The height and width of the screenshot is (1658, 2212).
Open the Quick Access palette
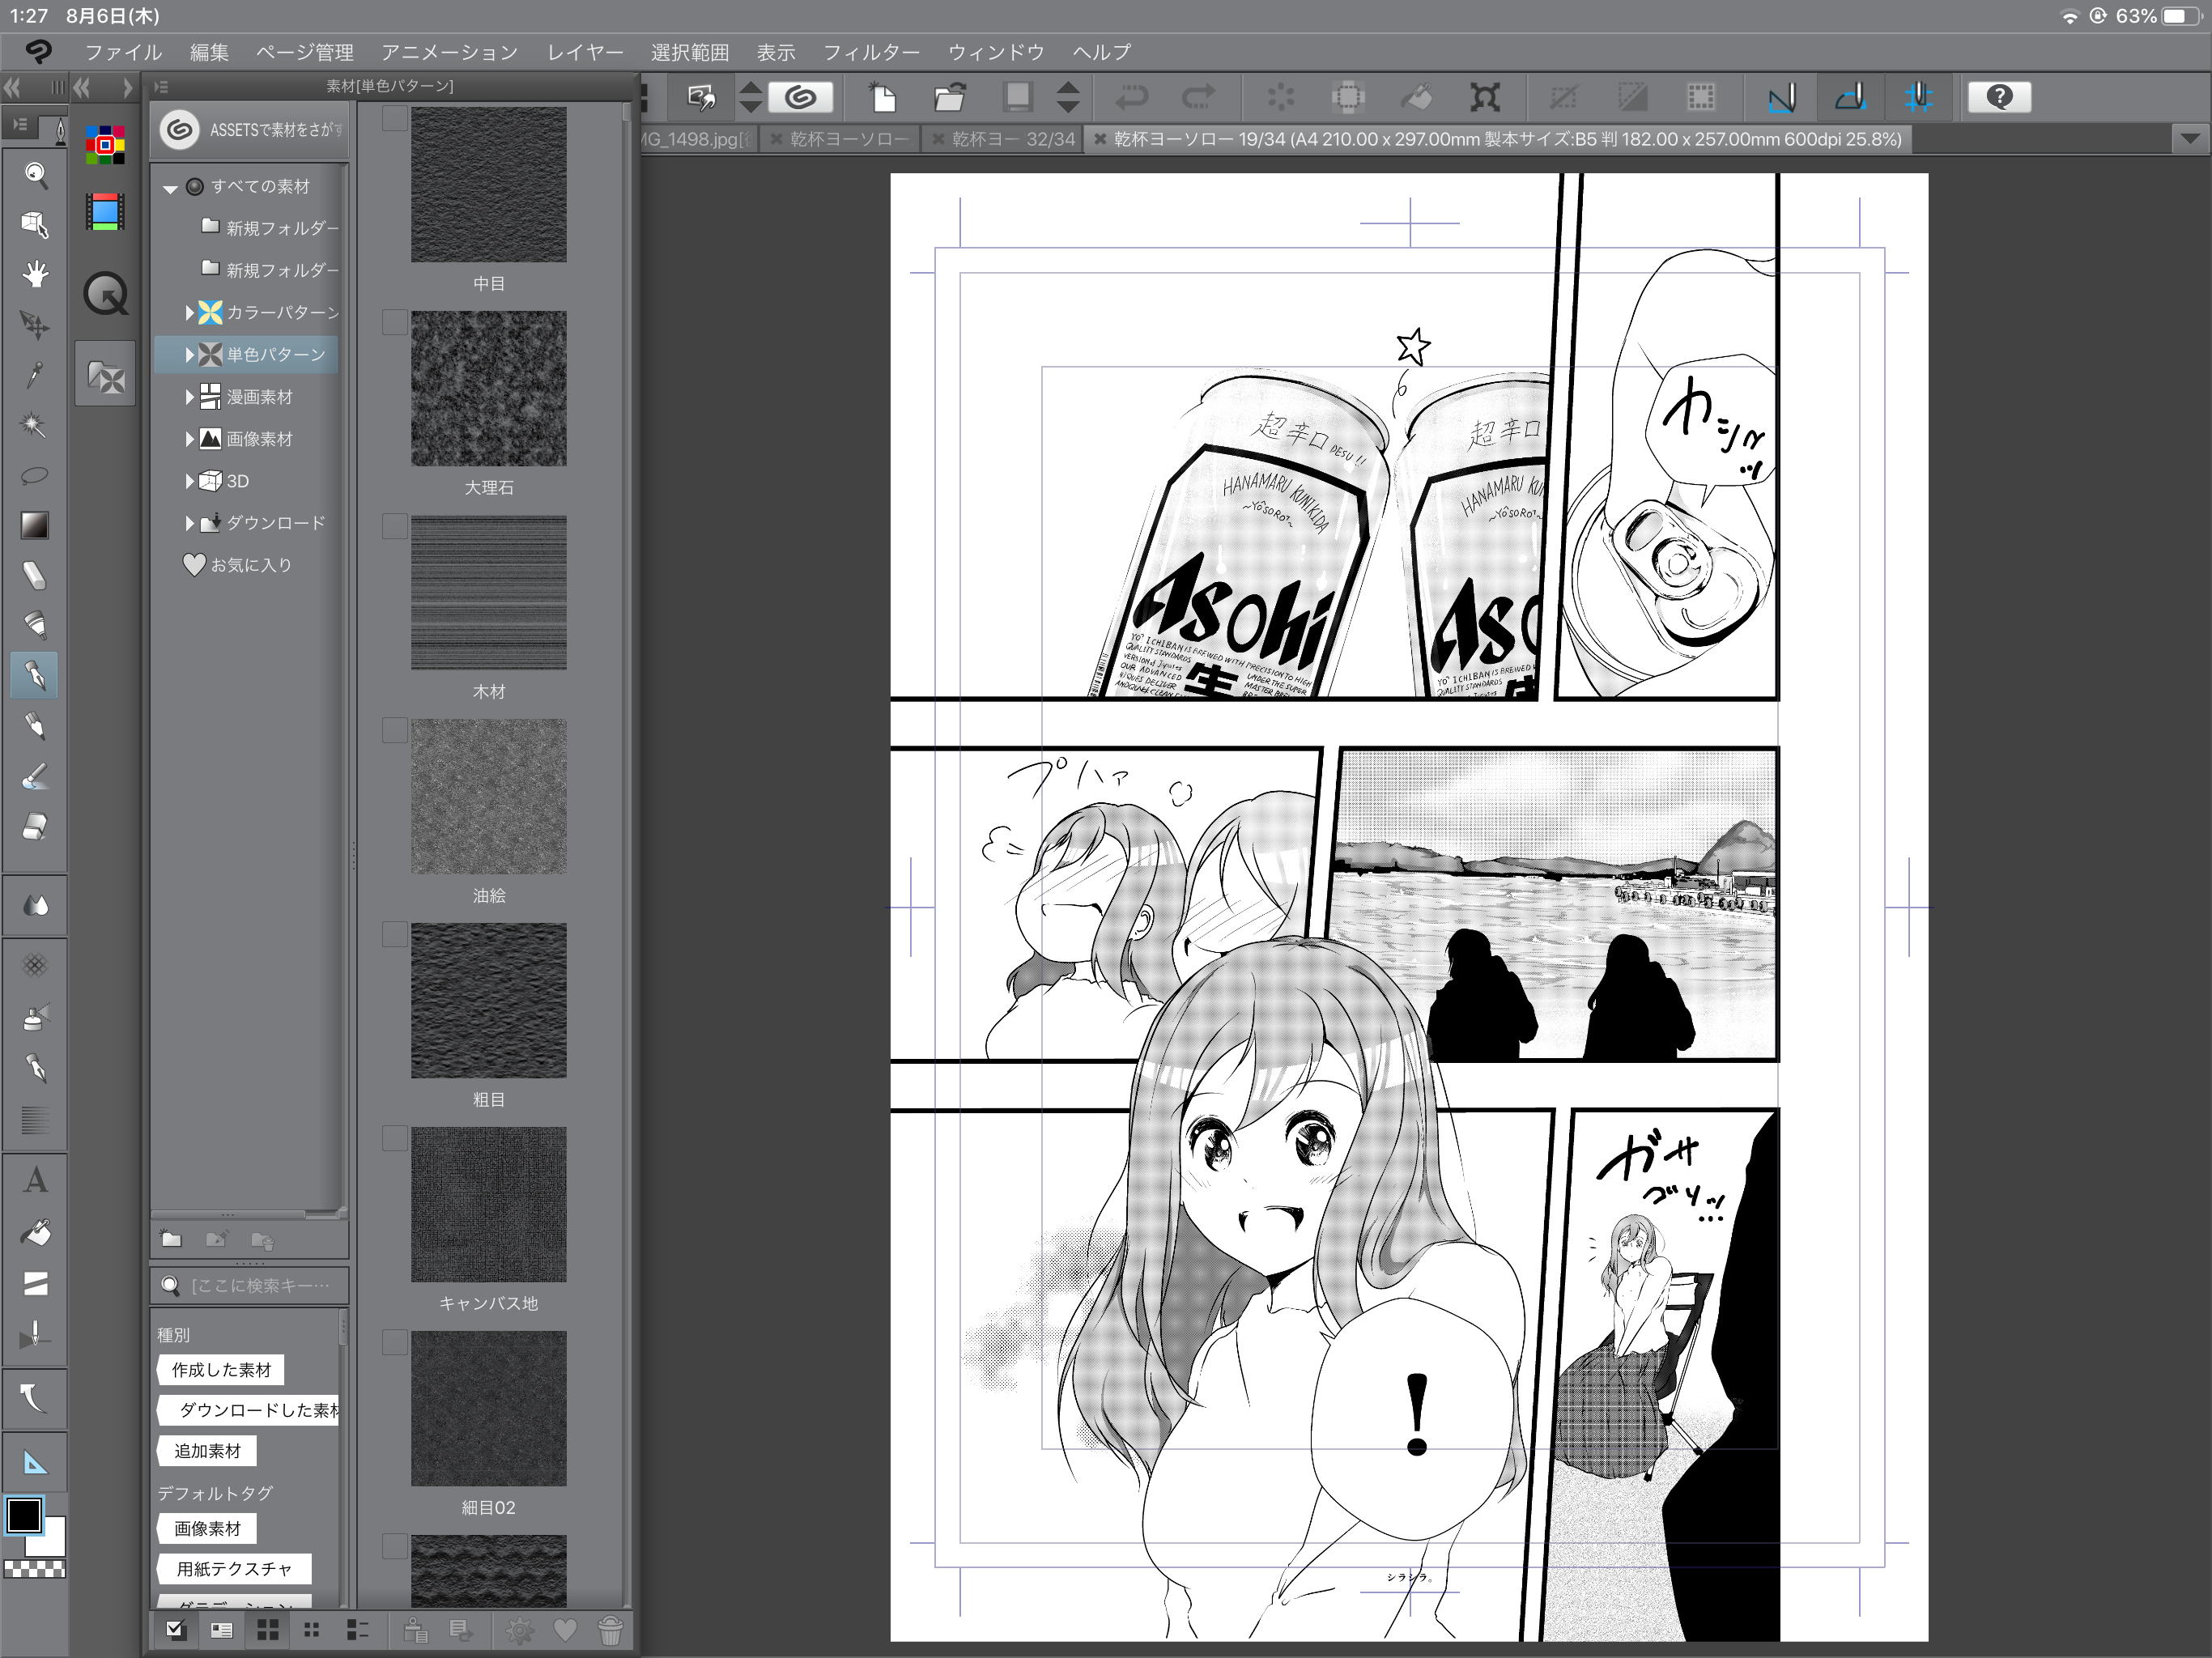(105, 294)
